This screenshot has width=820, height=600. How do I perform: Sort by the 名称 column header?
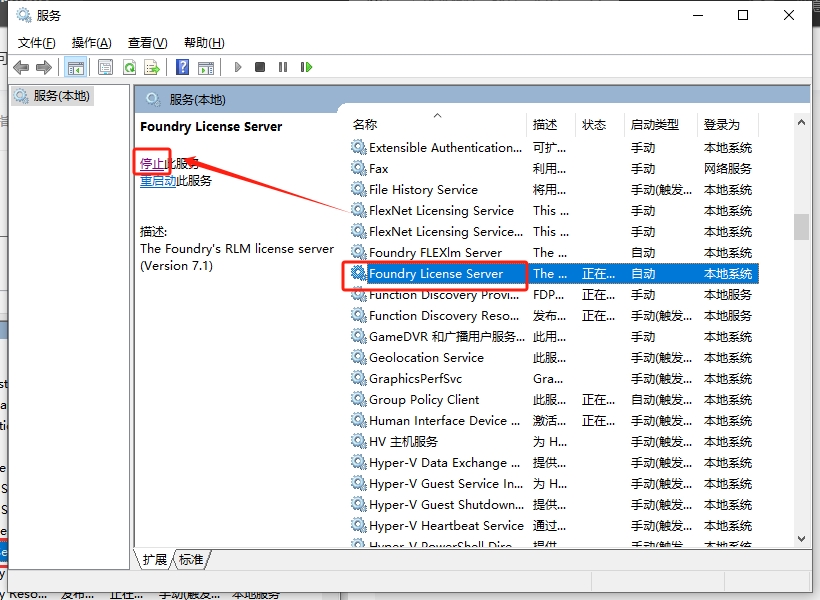coord(365,125)
